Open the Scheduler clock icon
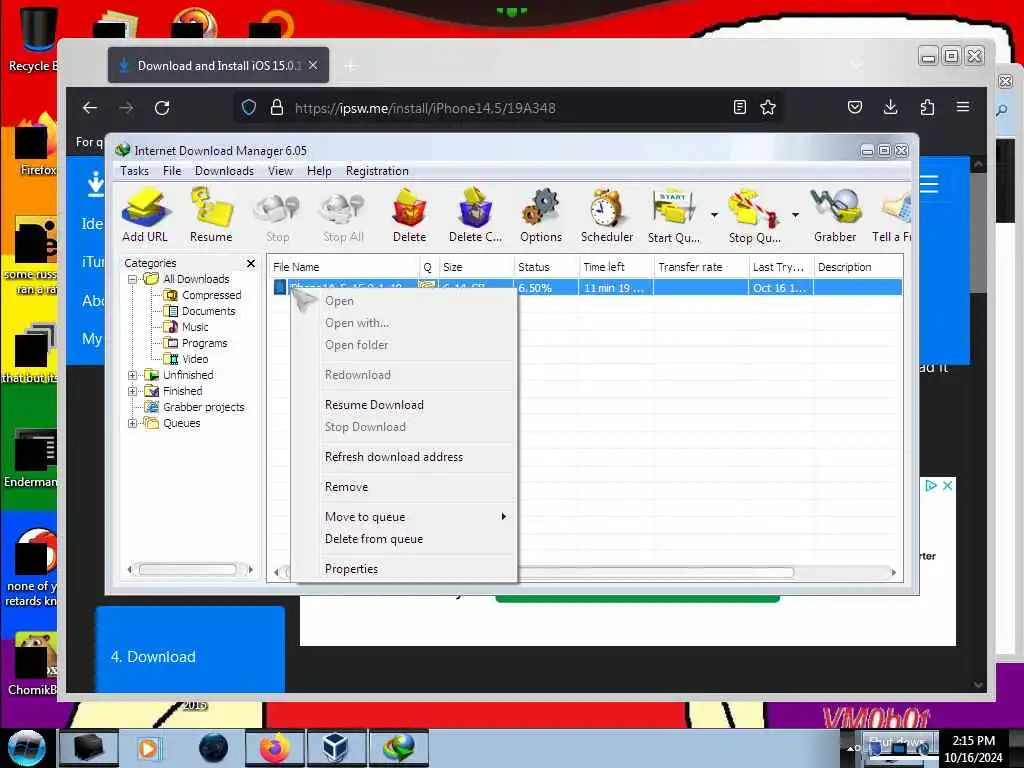 (607, 215)
